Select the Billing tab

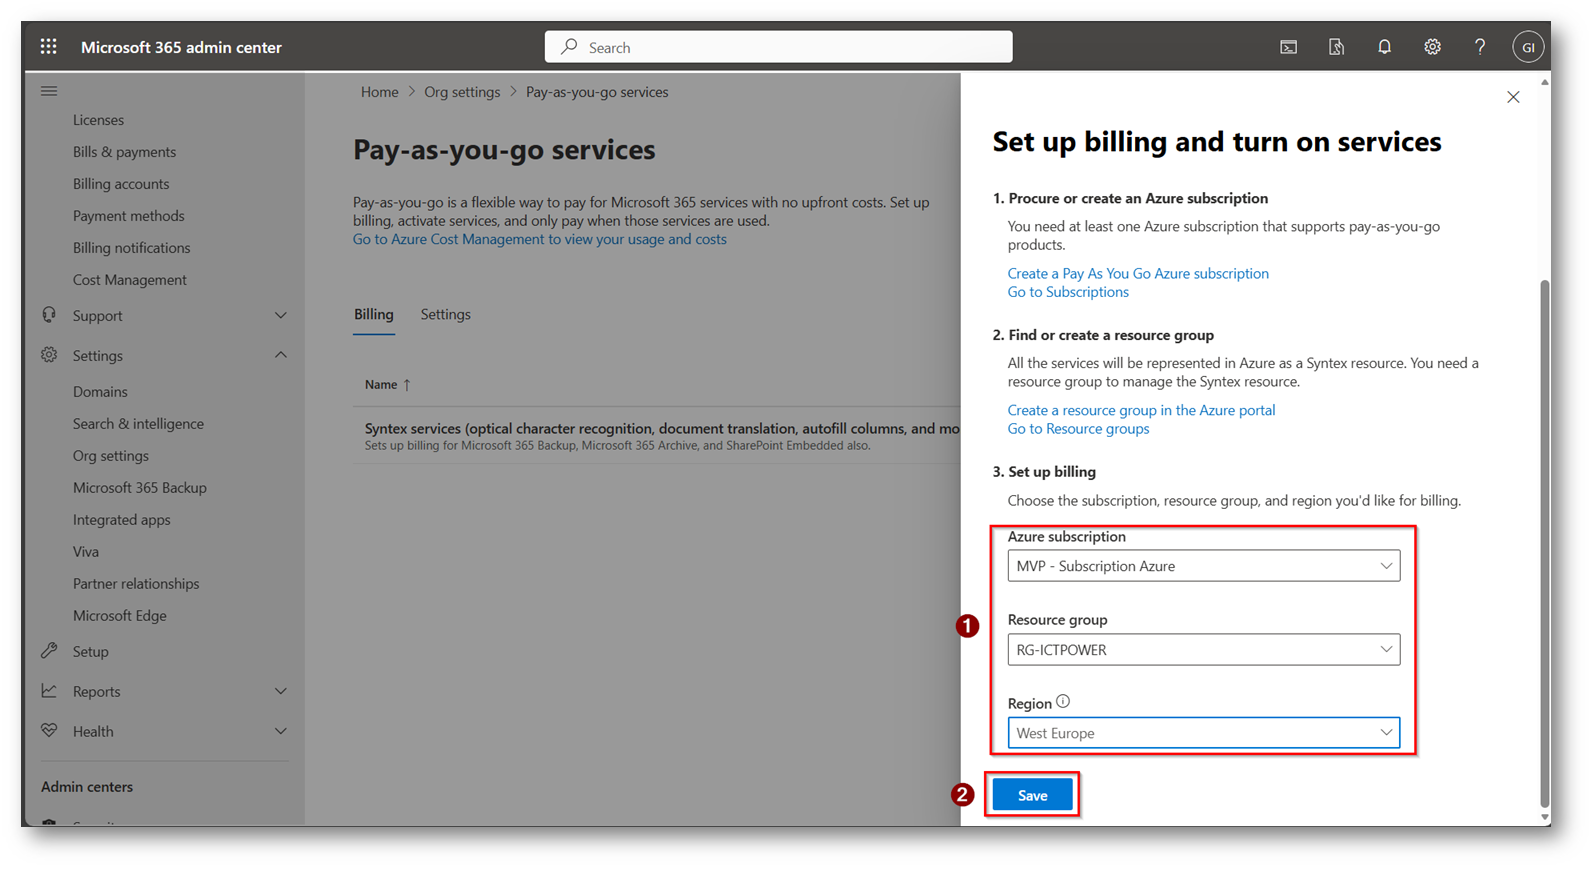[x=373, y=315]
